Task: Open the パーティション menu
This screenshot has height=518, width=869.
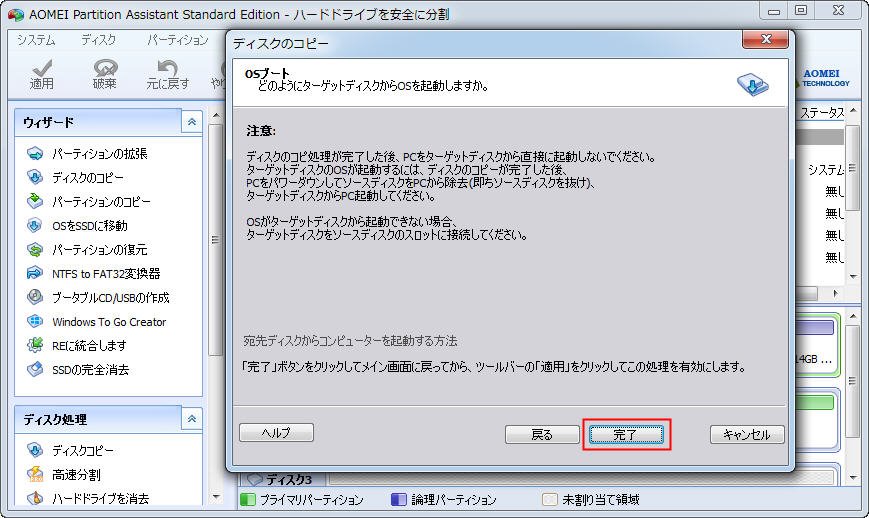Action: click(177, 40)
